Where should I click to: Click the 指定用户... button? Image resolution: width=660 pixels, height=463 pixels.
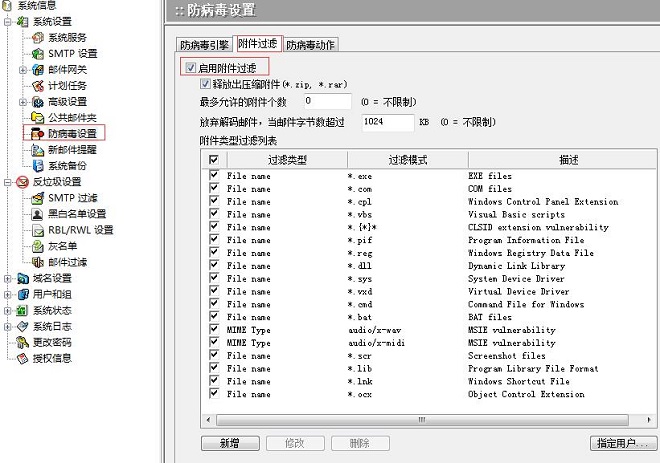623,443
